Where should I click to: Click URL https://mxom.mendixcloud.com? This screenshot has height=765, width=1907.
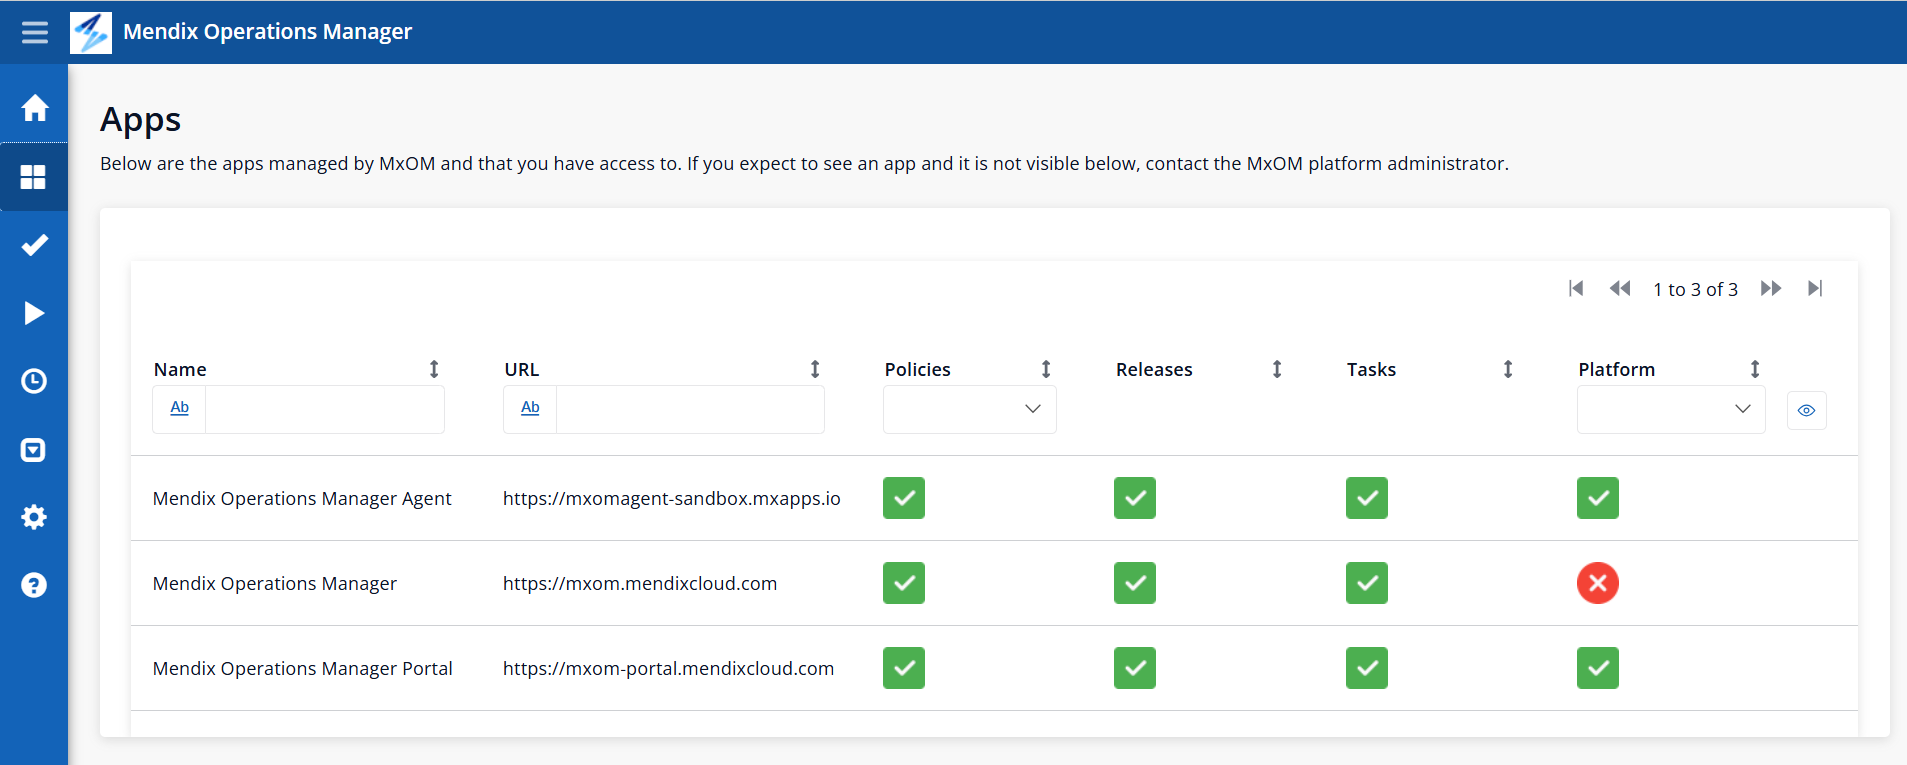coord(640,583)
